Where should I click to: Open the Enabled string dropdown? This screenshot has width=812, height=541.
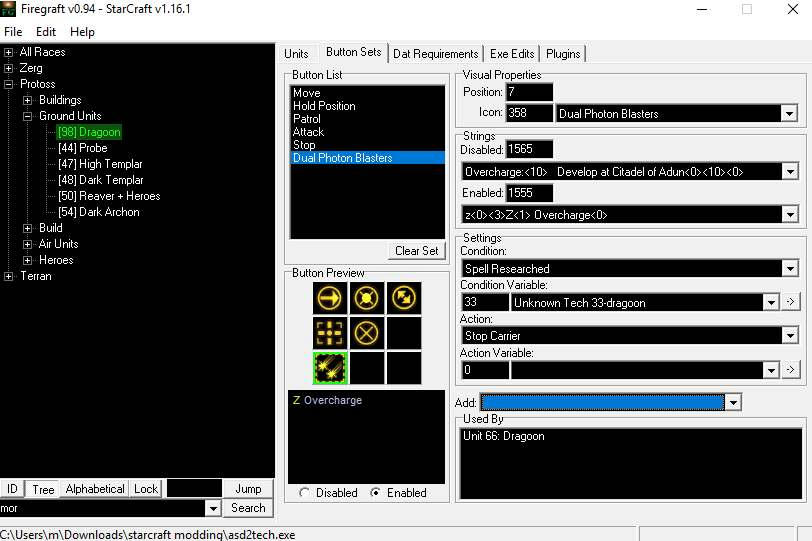click(790, 215)
